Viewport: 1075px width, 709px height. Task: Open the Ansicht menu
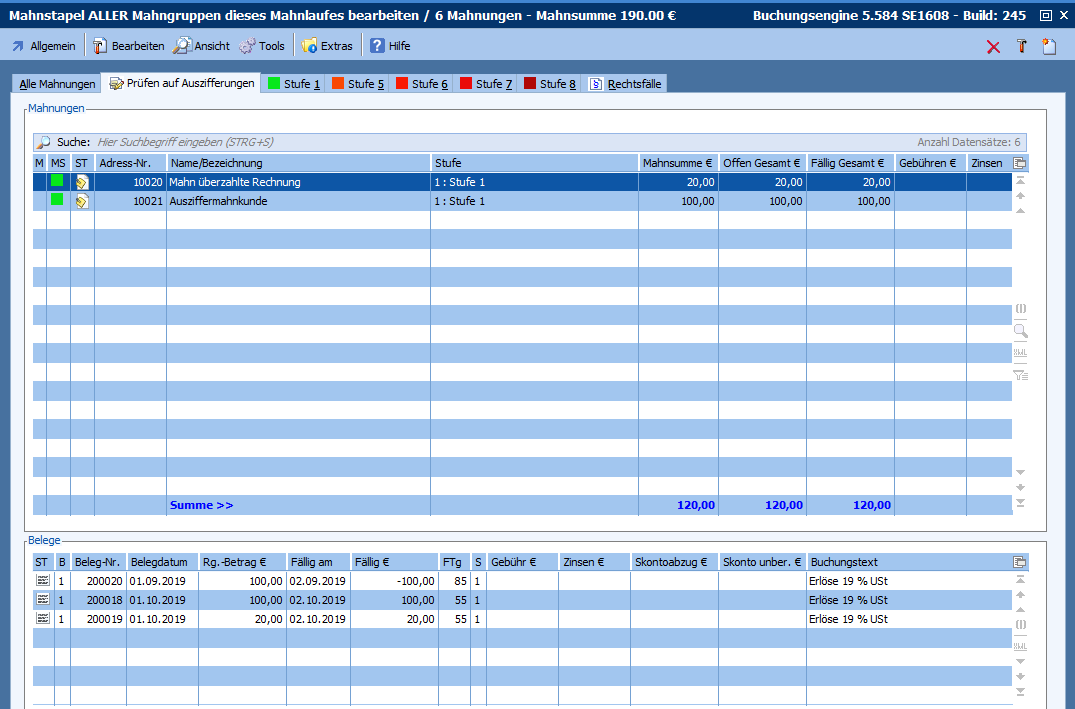point(201,46)
